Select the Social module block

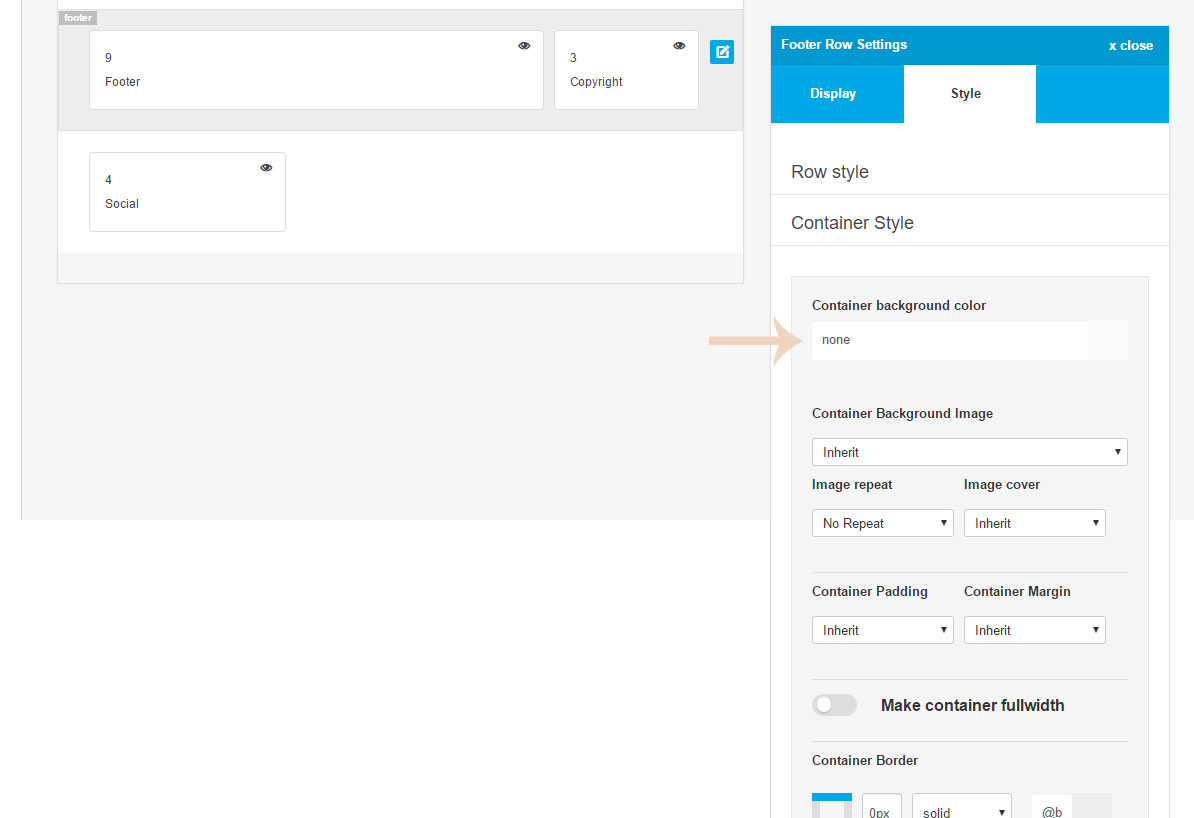coord(187,192)
